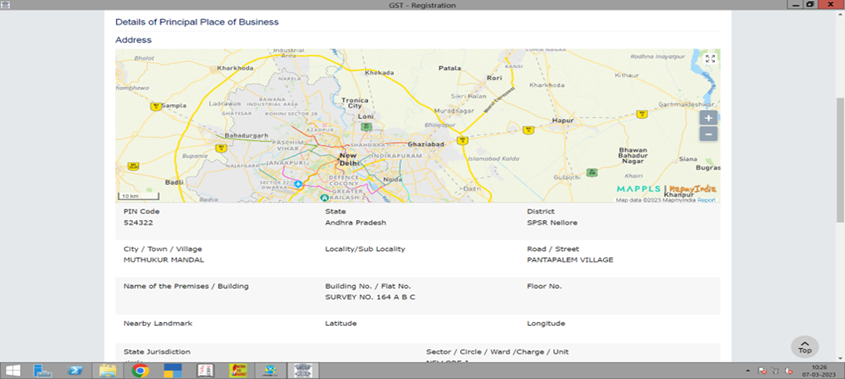Viewport: 845px width, 379px height.
Task: Click Ghaziabad label on the map
Action: pyautogui.click(x=426, y=144)
